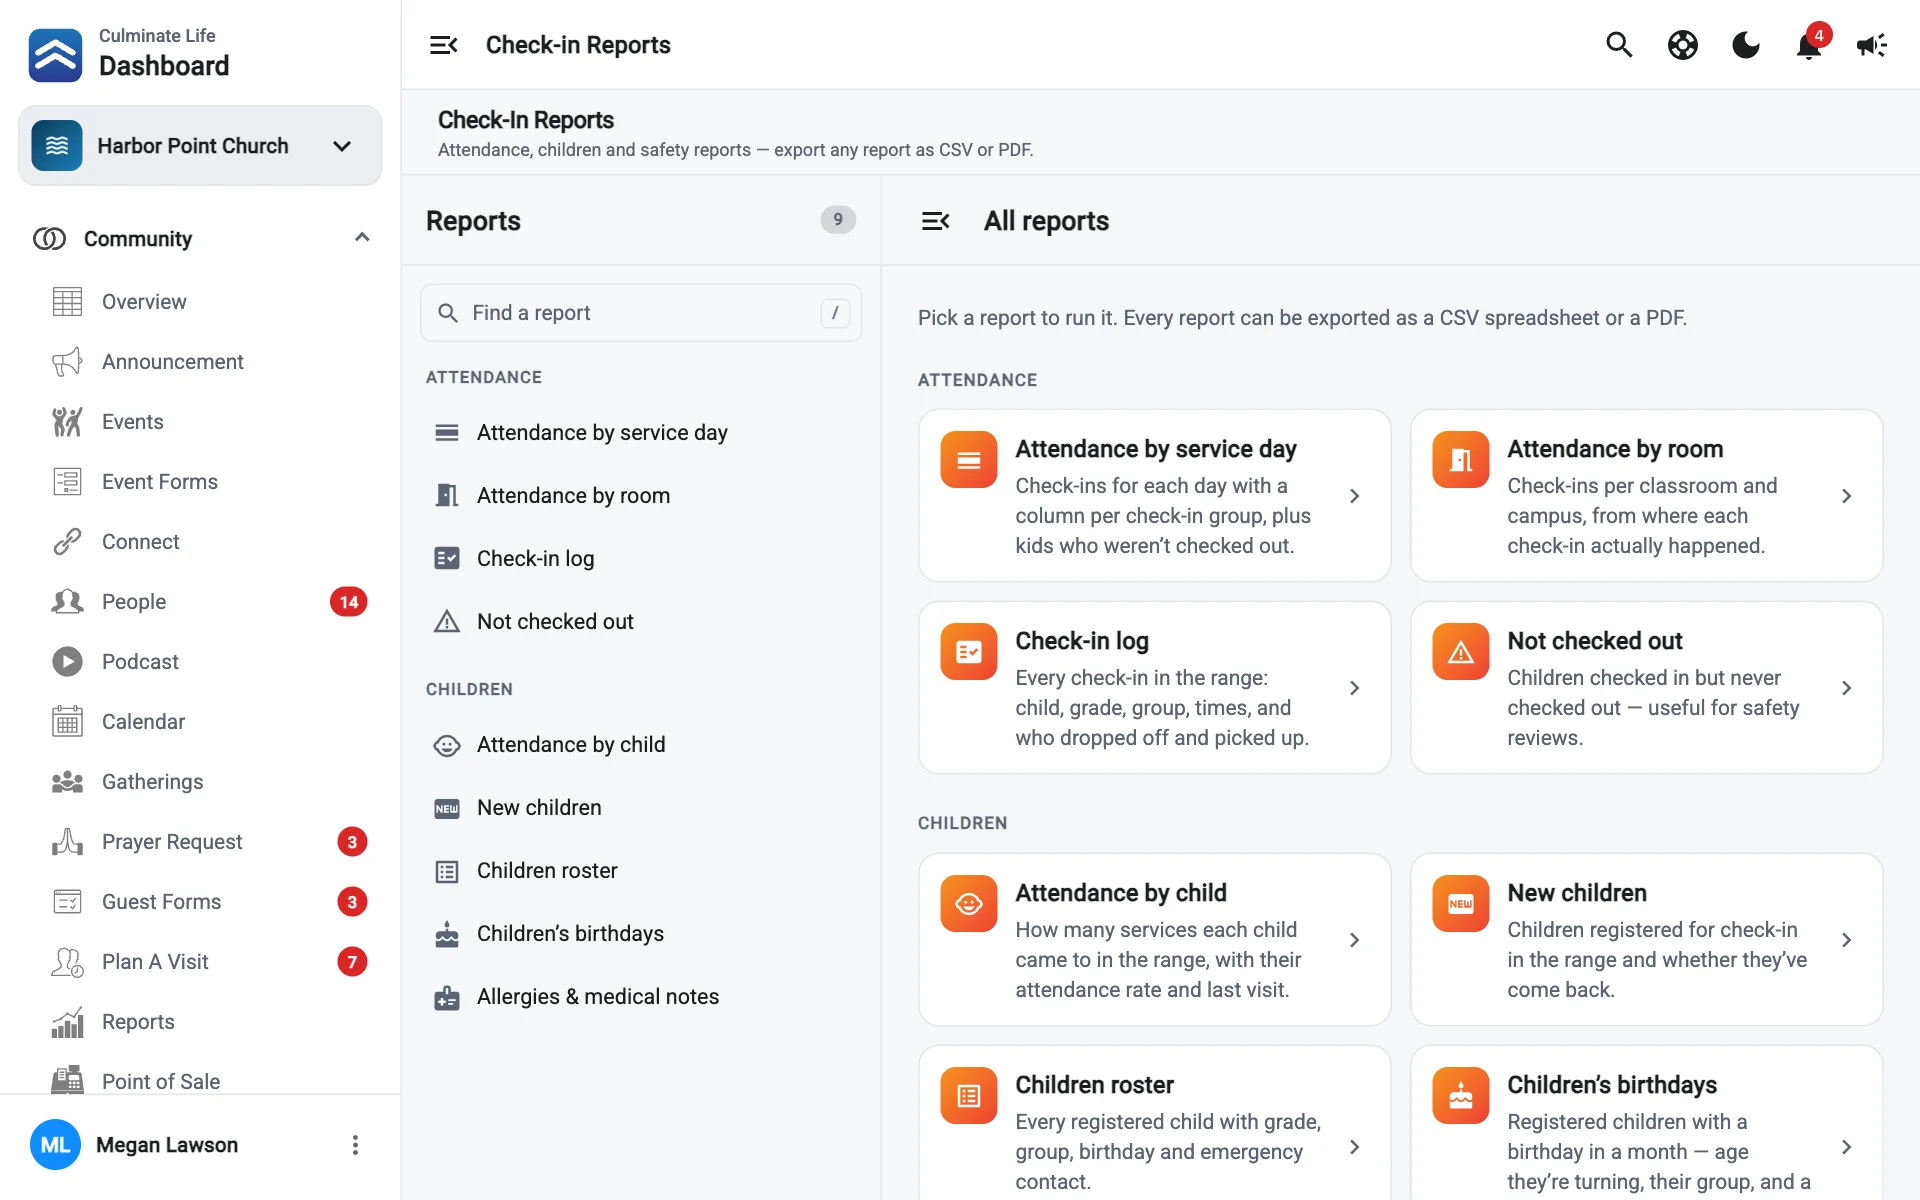Collapse the reports list panel icon

(x=935, y=221)
